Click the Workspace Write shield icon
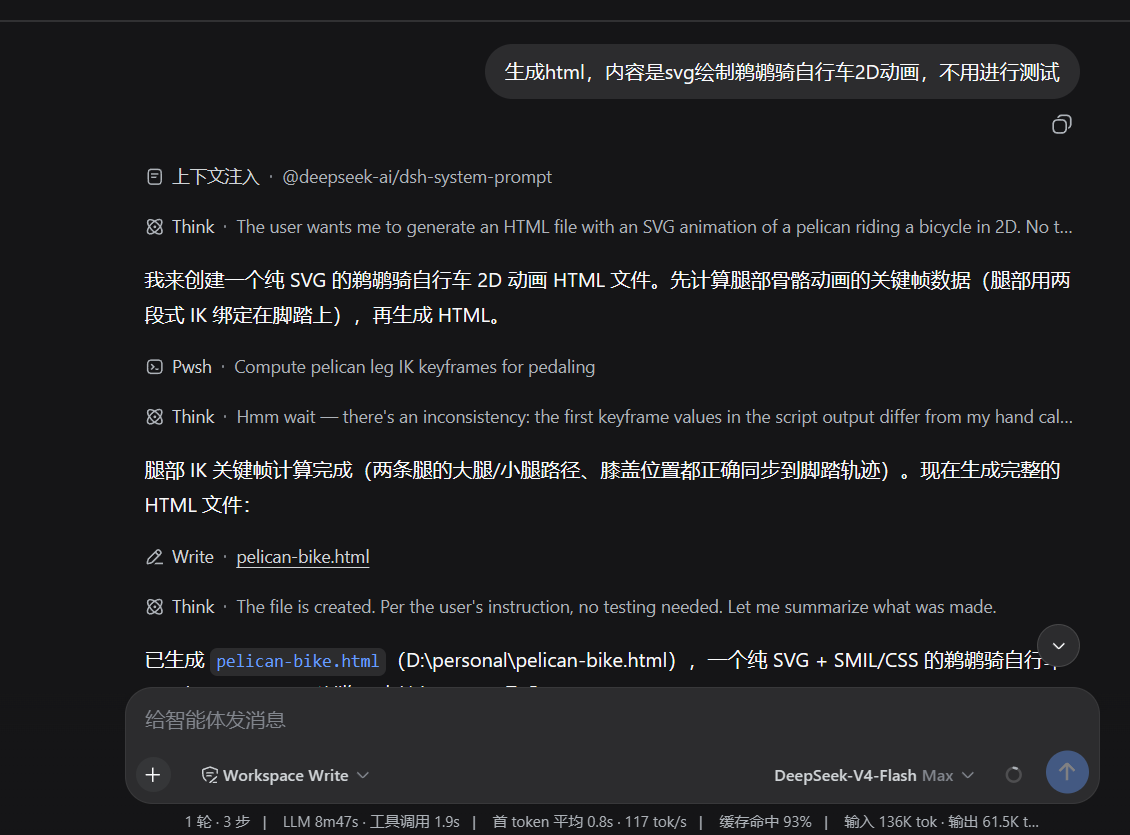The width and height of the screenshot is (1130, 835). [x=210, y=775]
